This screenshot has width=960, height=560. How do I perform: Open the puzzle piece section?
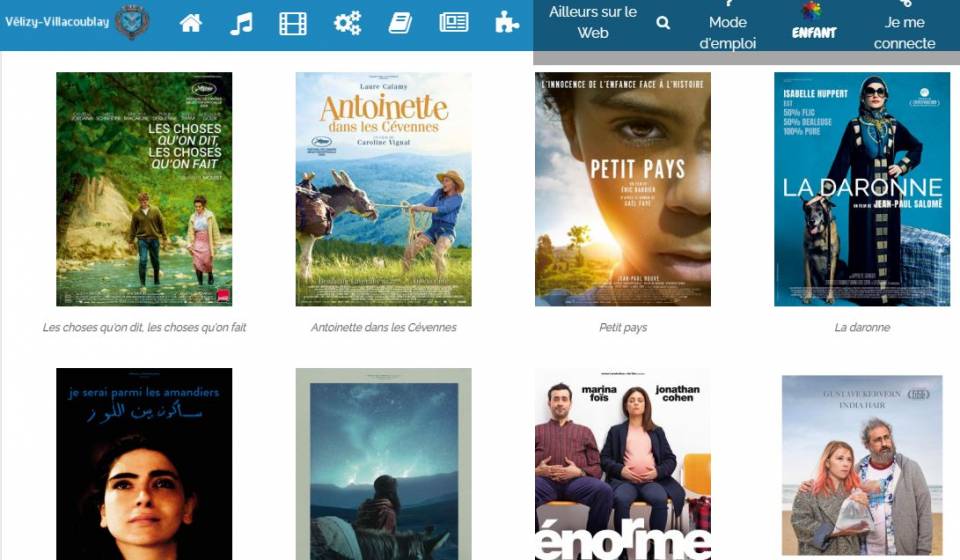pos(507,23)
